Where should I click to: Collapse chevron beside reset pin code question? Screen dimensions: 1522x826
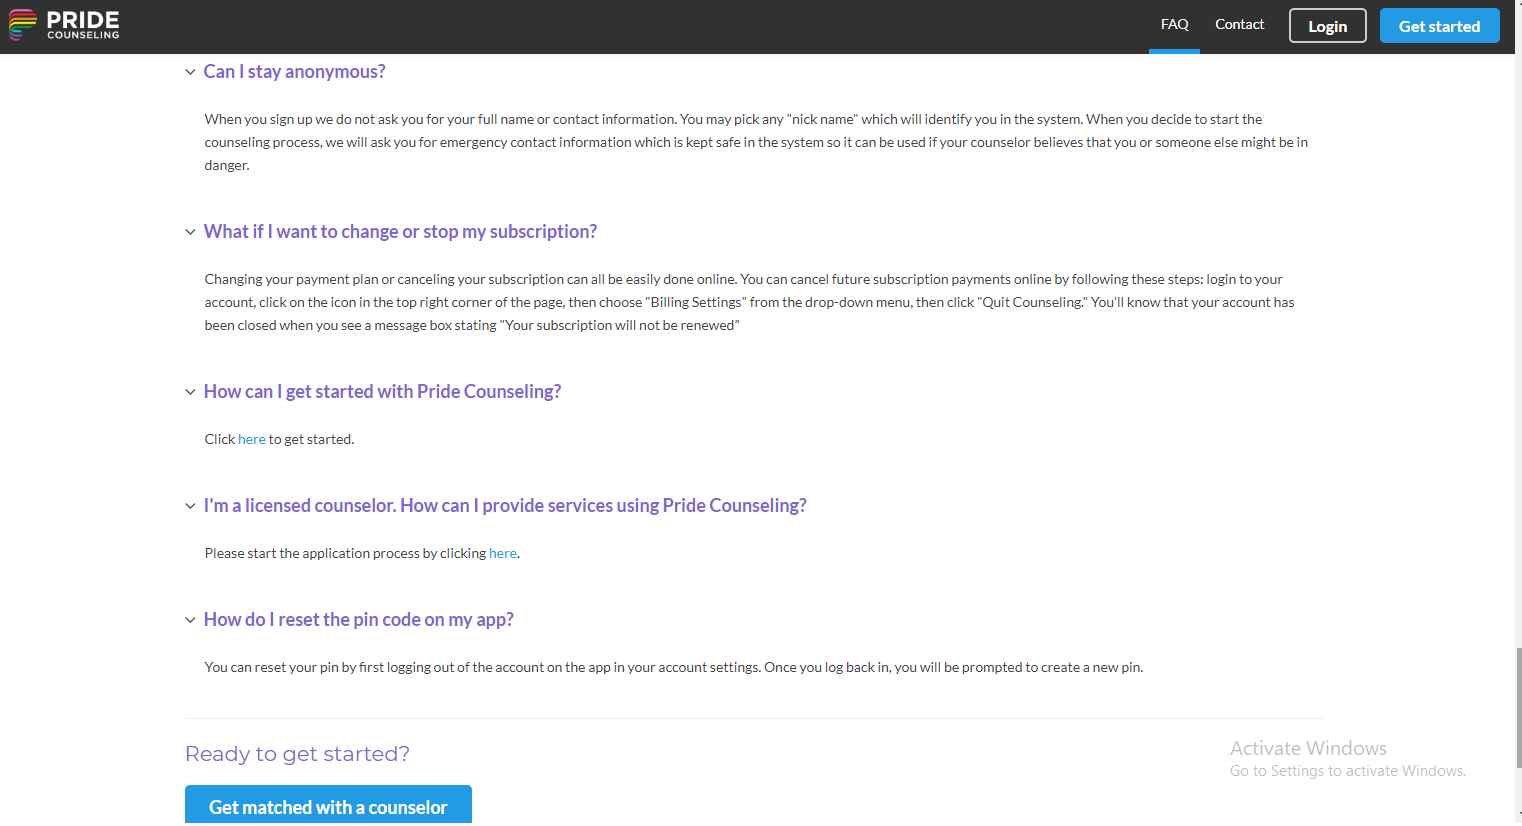pyautogui.click(x=190, y=620)
